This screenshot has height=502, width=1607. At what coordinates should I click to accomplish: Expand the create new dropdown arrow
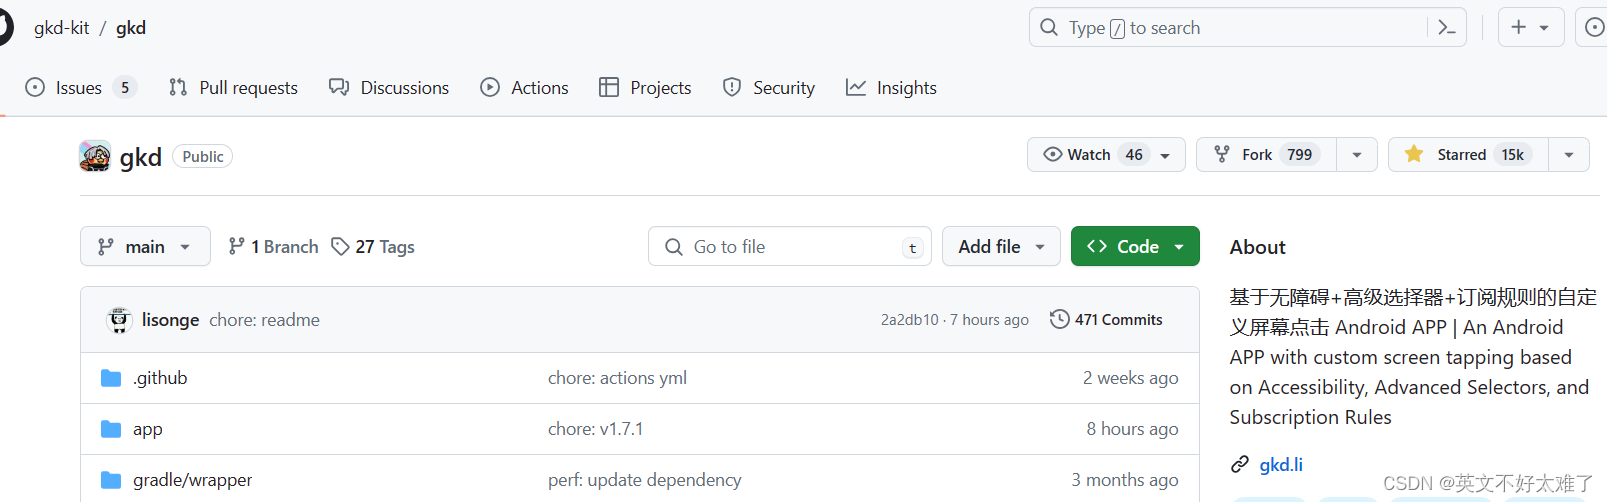(1544, 28)
